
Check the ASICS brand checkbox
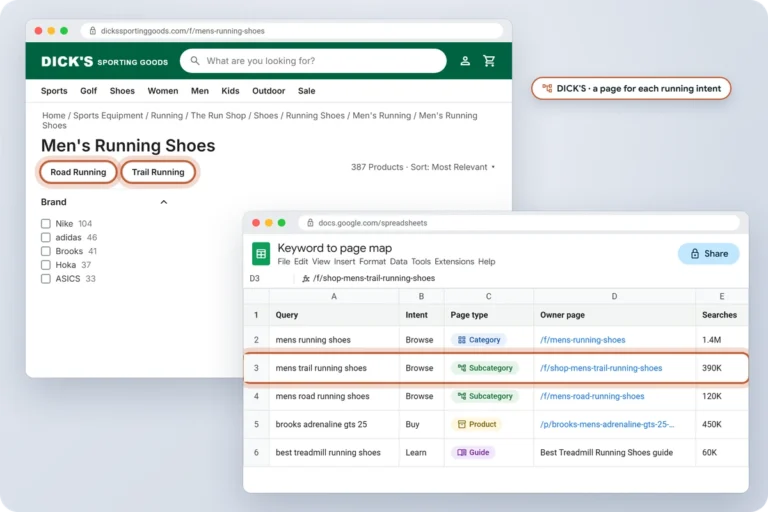click(x=46, y=279)
